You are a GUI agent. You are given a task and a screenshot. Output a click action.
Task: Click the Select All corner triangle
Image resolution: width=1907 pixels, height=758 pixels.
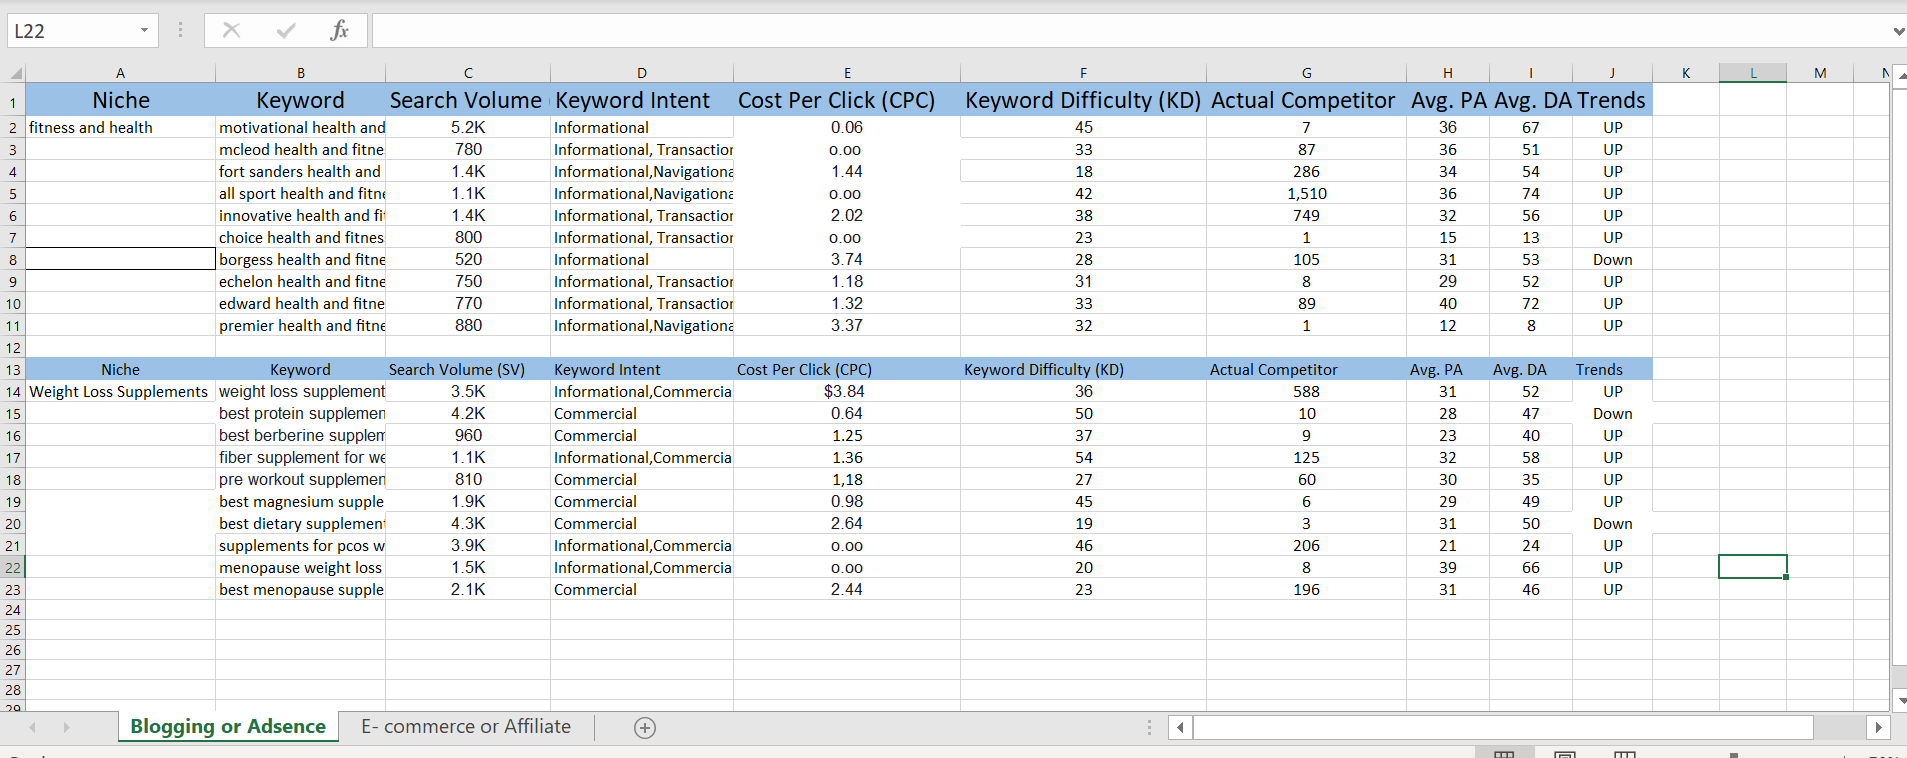tap(15, 73)
